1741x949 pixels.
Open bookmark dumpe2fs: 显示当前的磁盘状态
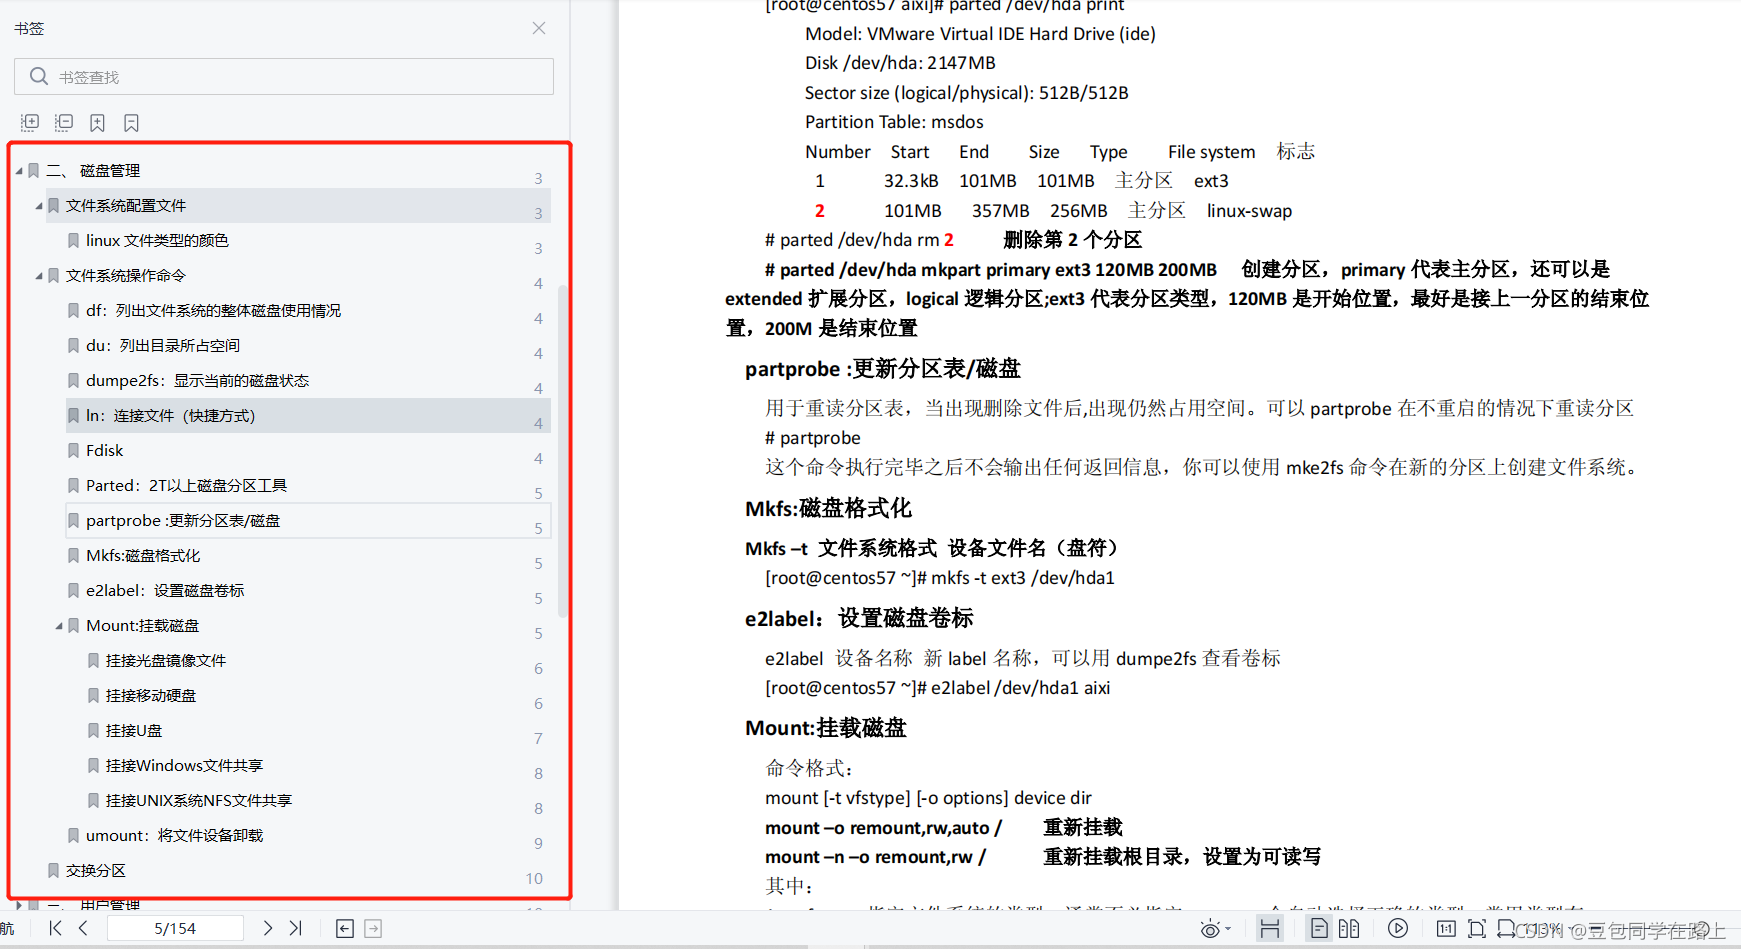197,381
